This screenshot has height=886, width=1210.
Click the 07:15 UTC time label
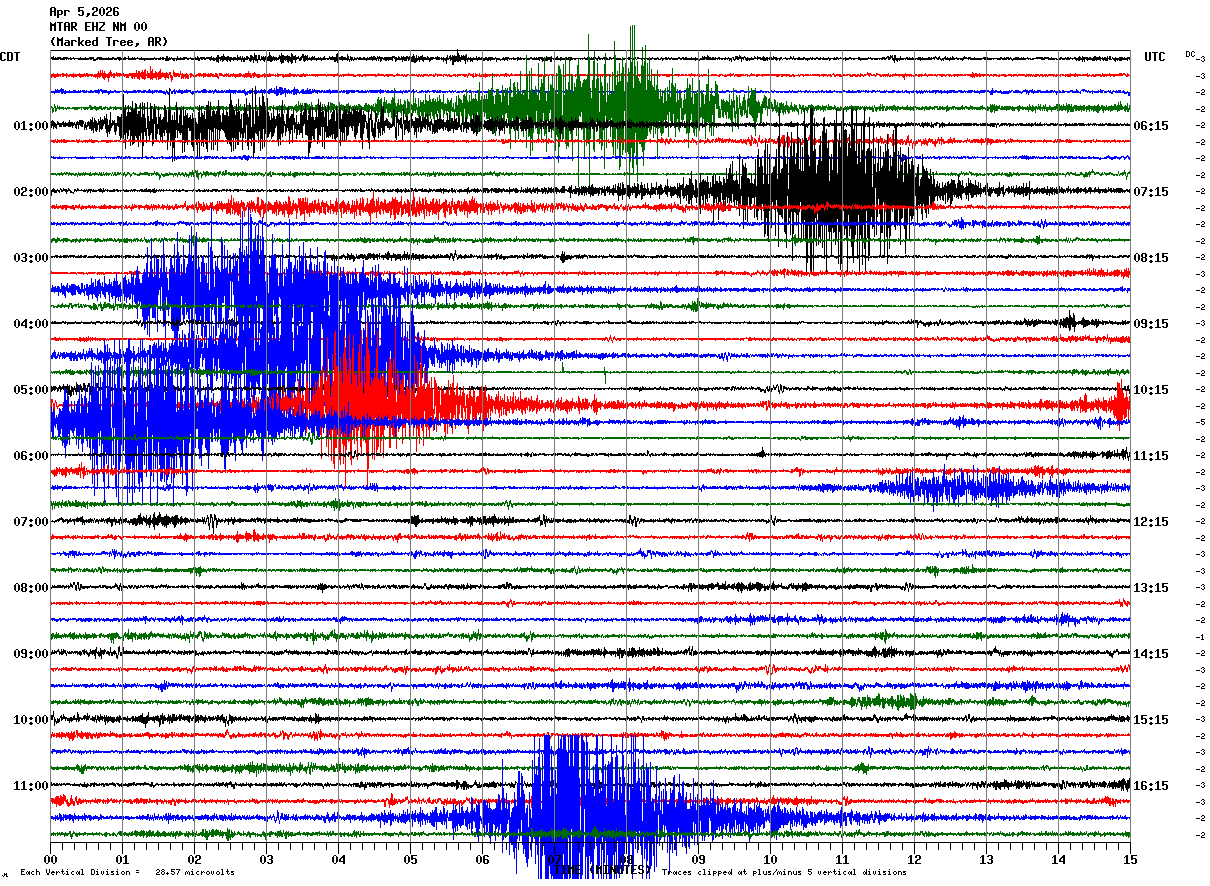(1151, 192)
